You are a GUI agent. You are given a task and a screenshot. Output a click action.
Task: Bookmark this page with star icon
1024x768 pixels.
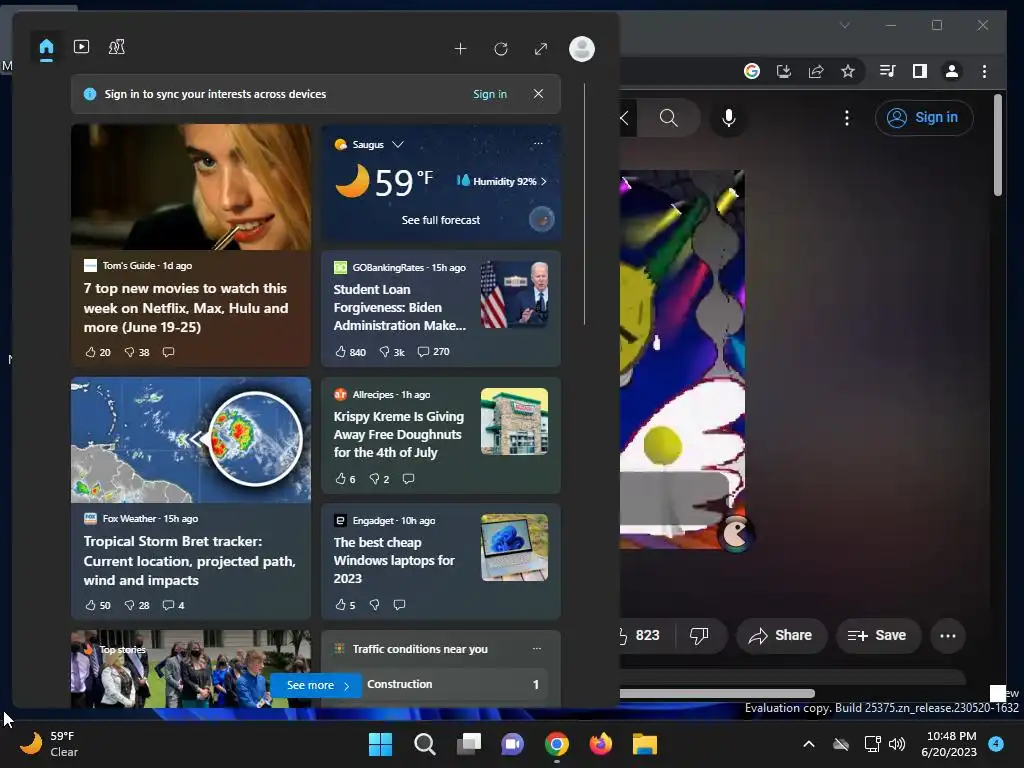(848, 71)
